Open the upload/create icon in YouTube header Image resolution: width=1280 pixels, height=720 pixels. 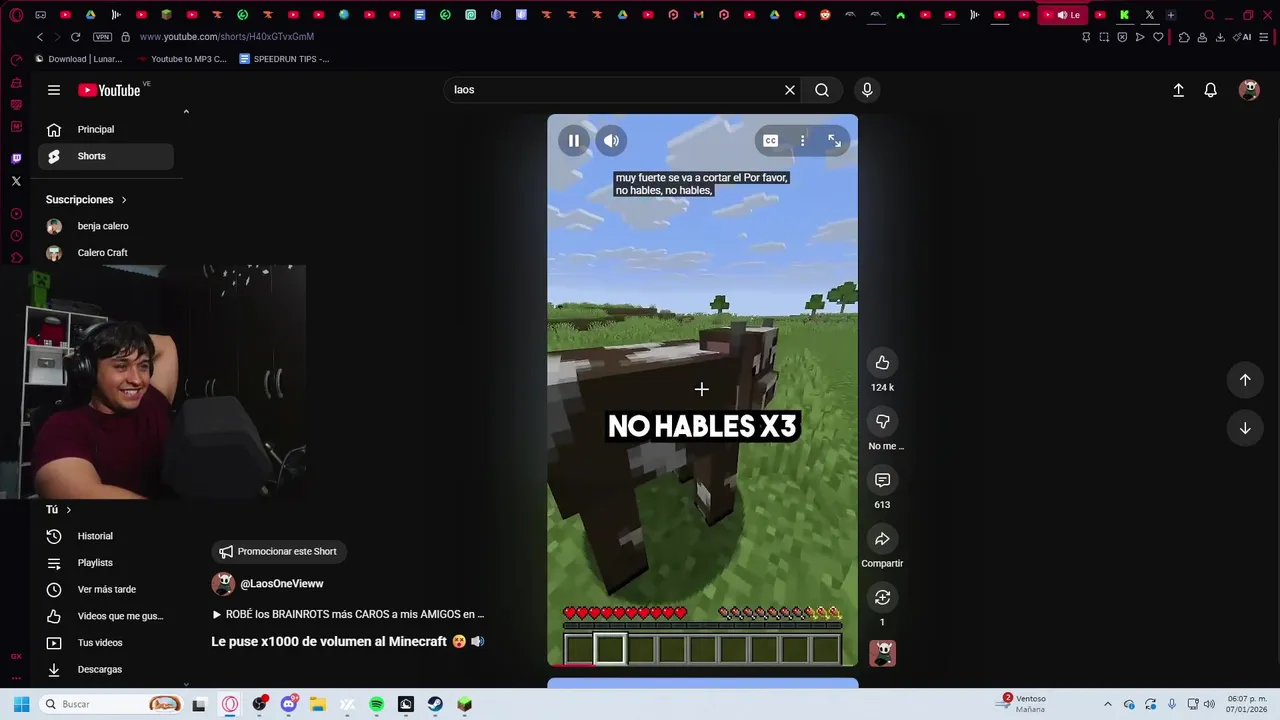point(1178,90)
